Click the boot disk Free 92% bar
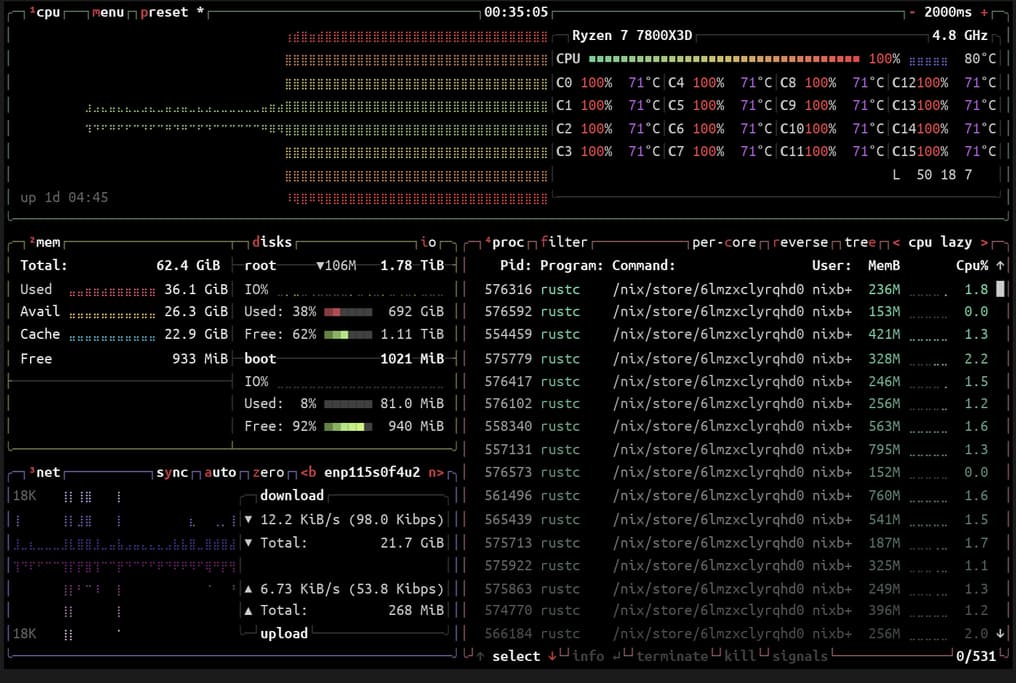 [x=348, y=427]
